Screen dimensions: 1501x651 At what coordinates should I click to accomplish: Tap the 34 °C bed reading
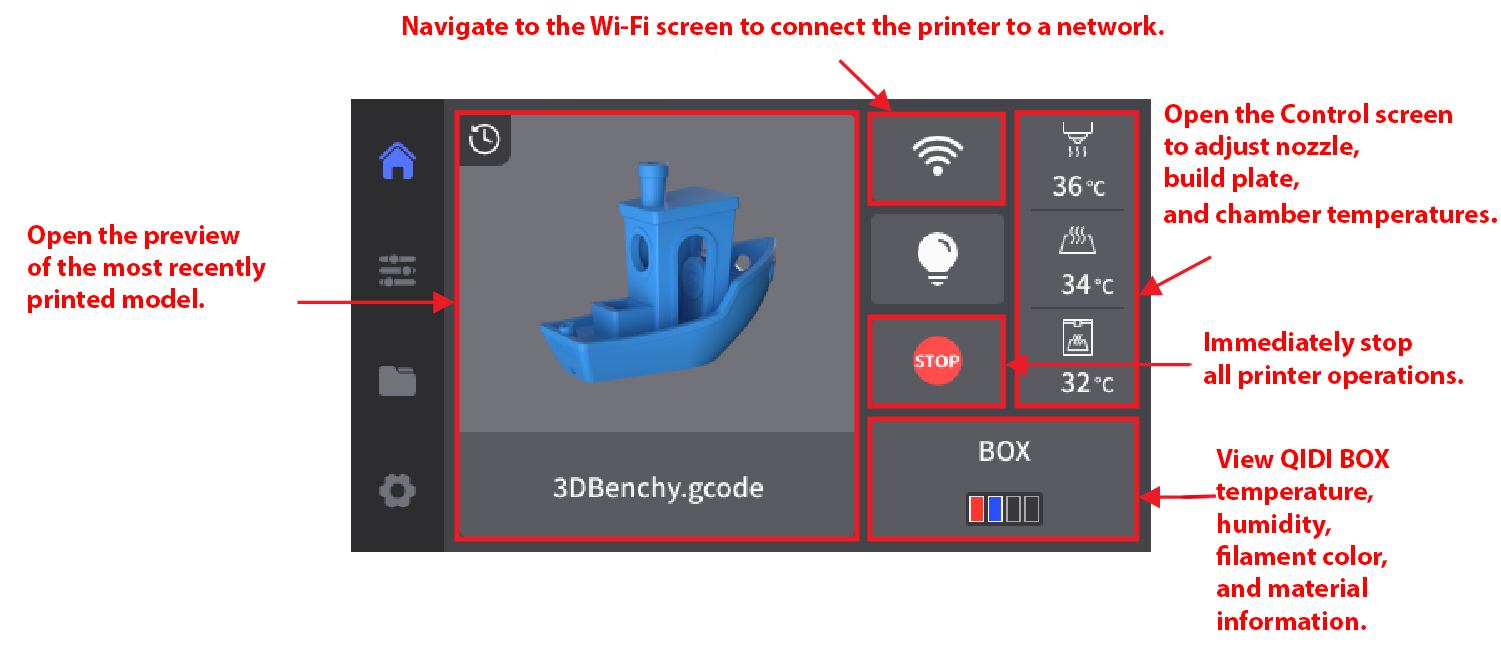tap(1086, 285)
